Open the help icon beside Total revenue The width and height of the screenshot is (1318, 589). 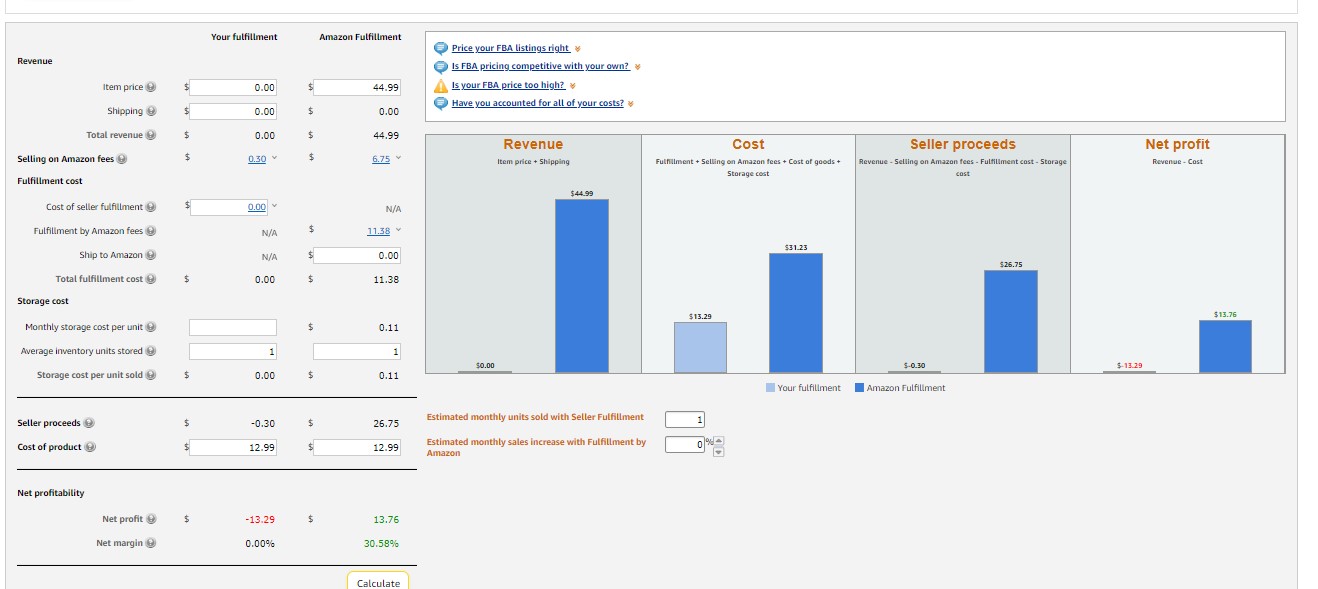click(x=152, y=135)
